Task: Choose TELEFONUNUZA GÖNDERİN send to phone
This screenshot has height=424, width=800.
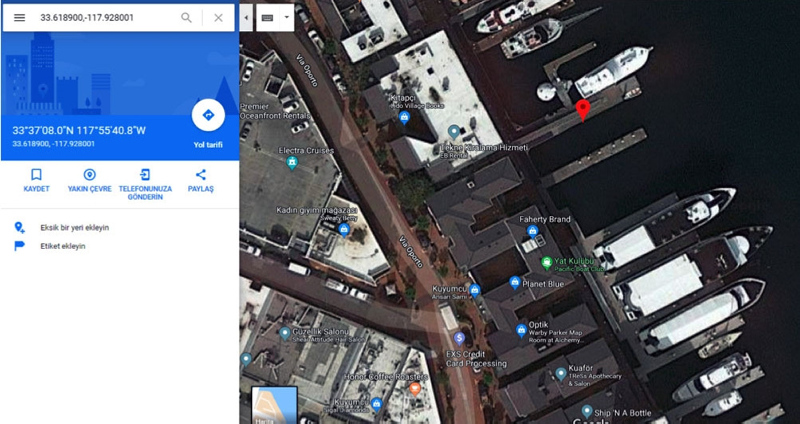Action: click(x=145, y=185)
